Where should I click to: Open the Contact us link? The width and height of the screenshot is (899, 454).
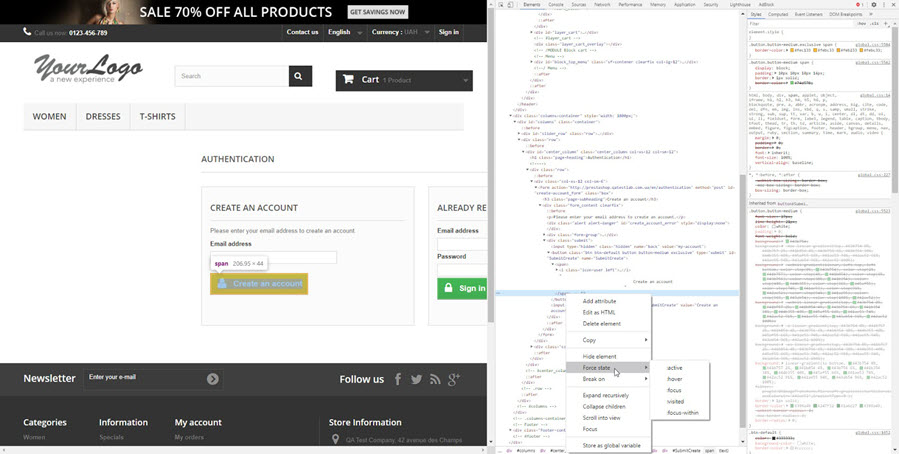point(302,32)
